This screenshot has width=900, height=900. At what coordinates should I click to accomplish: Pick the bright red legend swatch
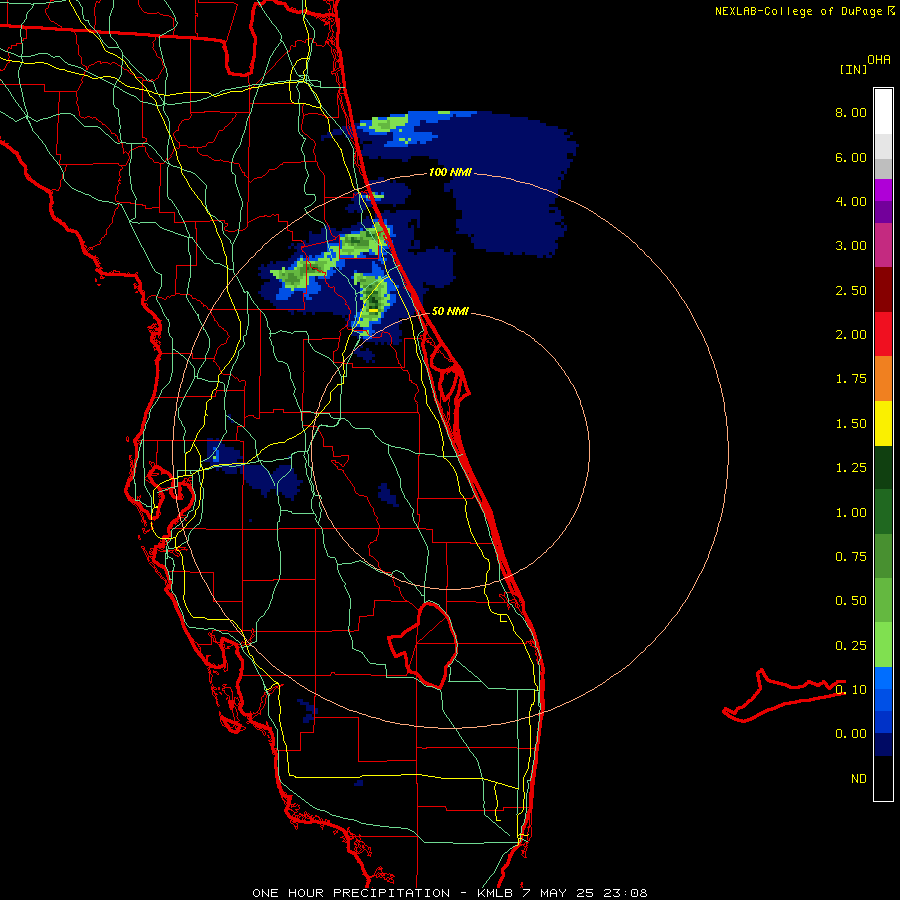click(x=883, y=334)
